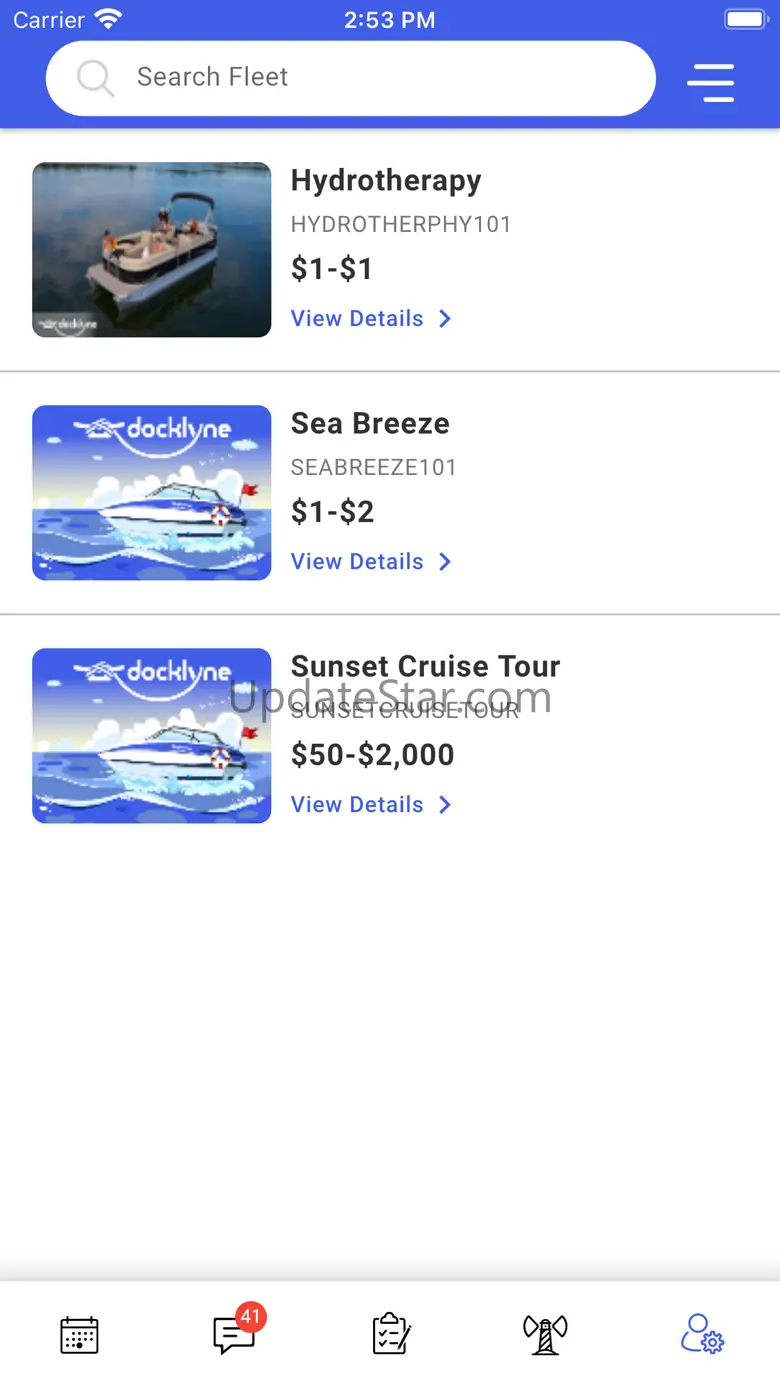Open the checklist clipboard tab
This screenshot has width=780, height=1387.
click(x=391, y=1335)
